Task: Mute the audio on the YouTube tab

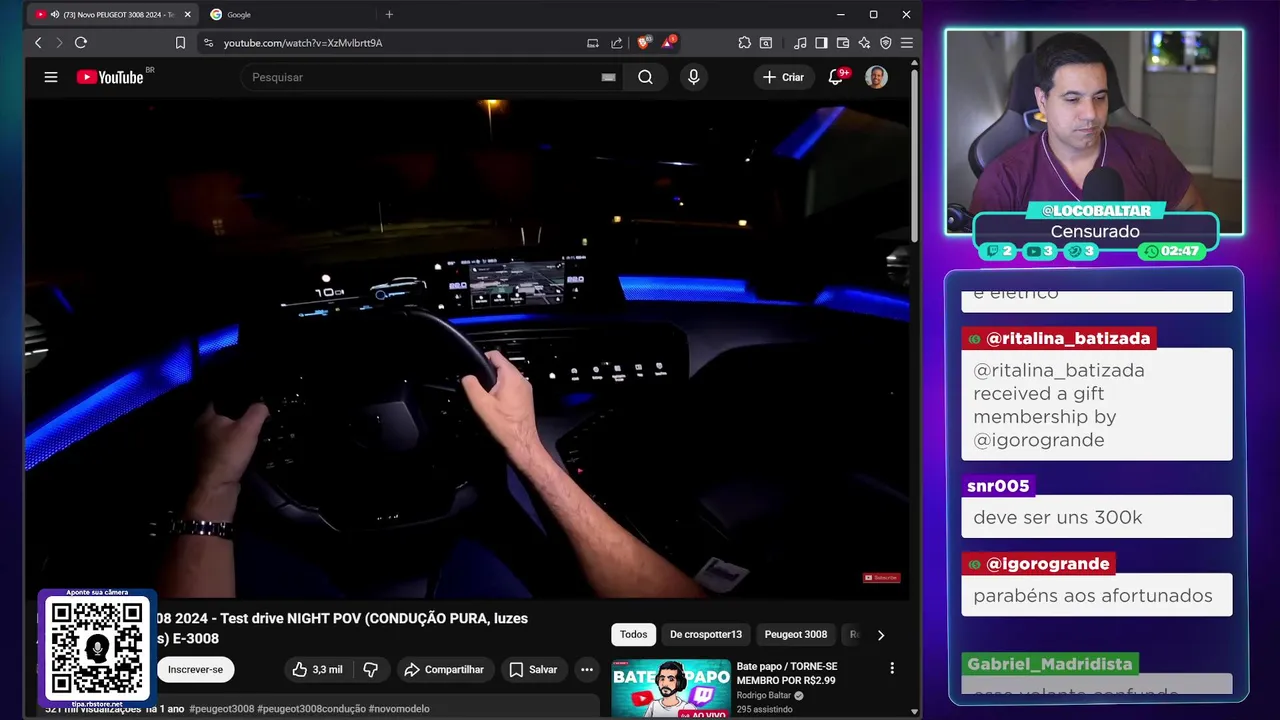Action: click(x=54, y=15)
